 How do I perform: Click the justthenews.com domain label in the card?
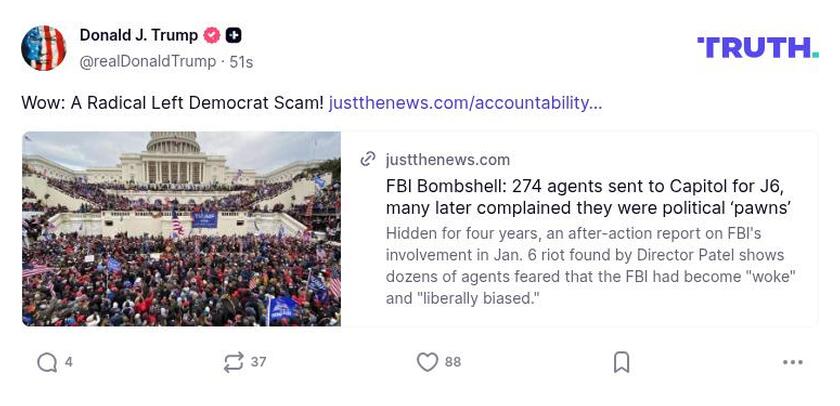tap(447, 159)
